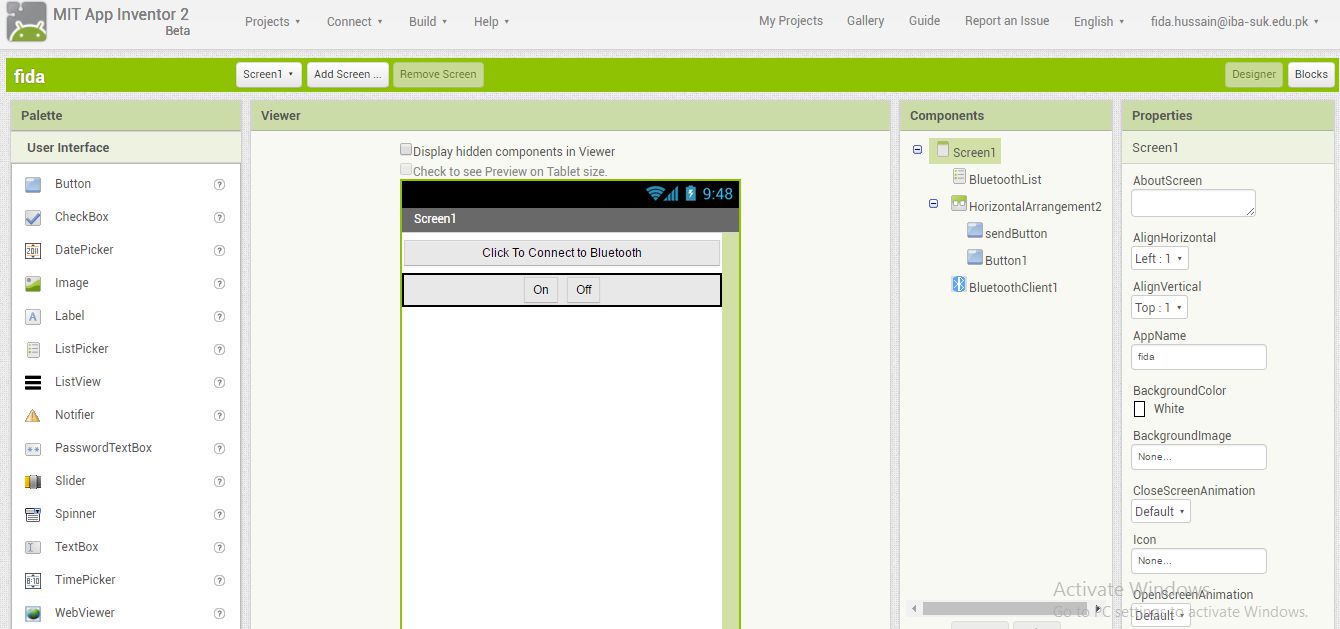Open help icon next to Label component
This screenshot has width=1340, height=629.
pos(219,316)
